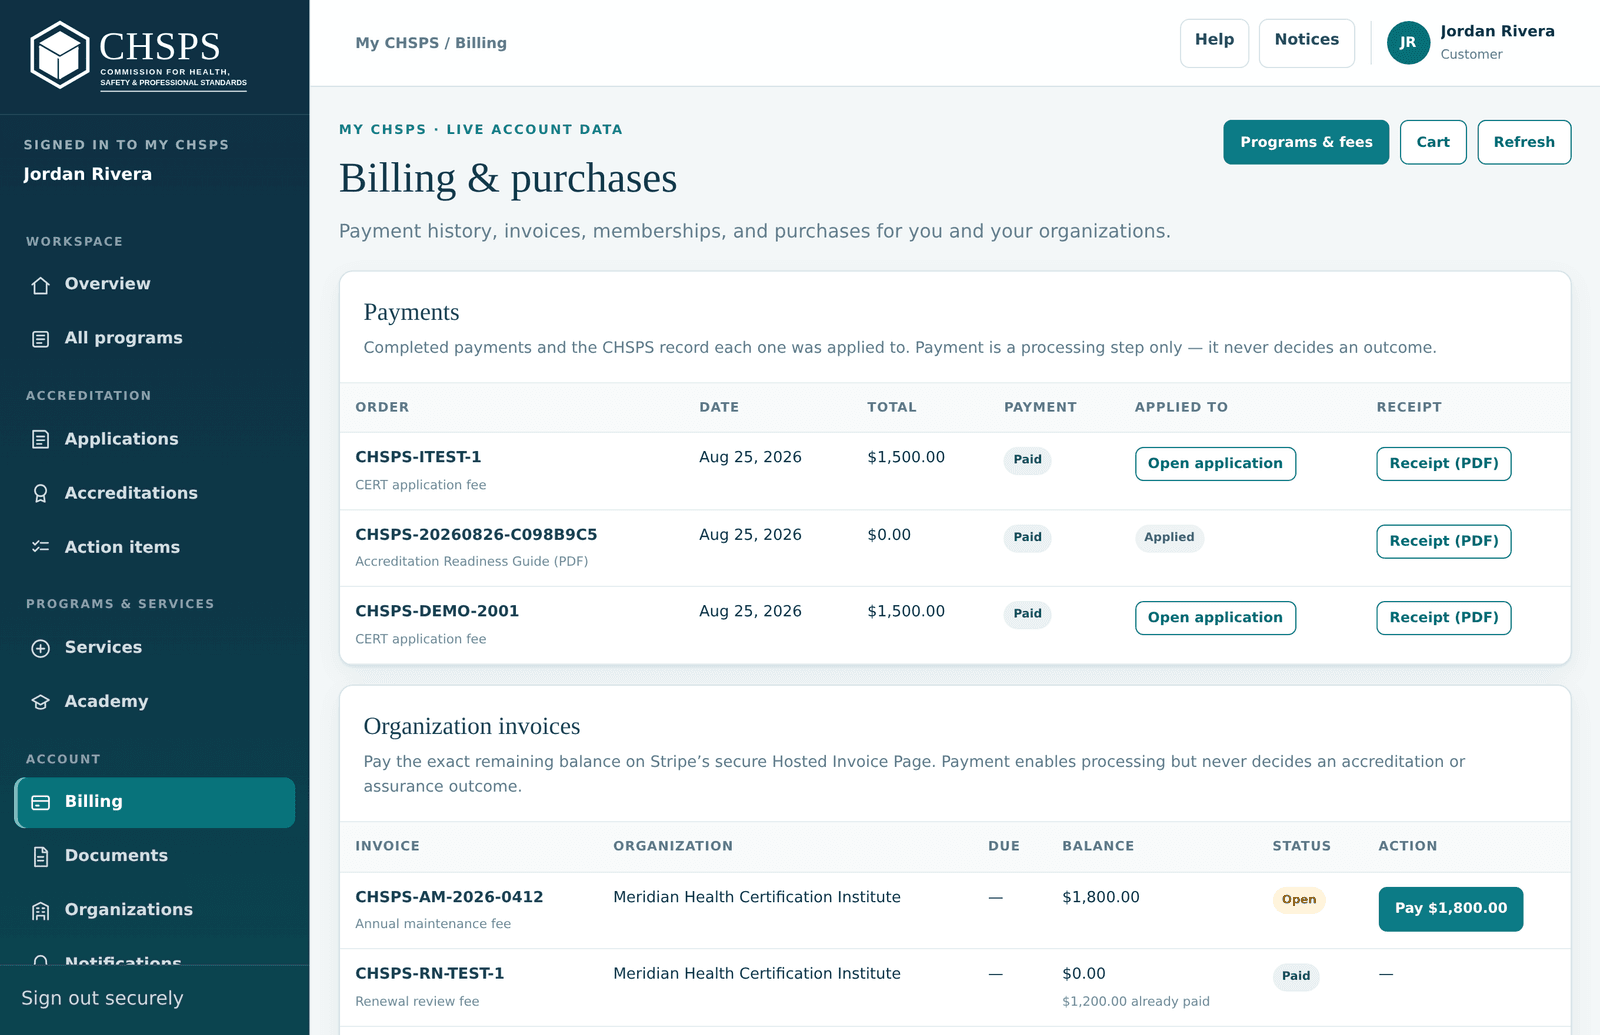Click the Jordan Rivera profile name in header
Image resolution: width=1600 pixels, height=1035 pixels.
pyautogui.click(x=1497, y=31)
